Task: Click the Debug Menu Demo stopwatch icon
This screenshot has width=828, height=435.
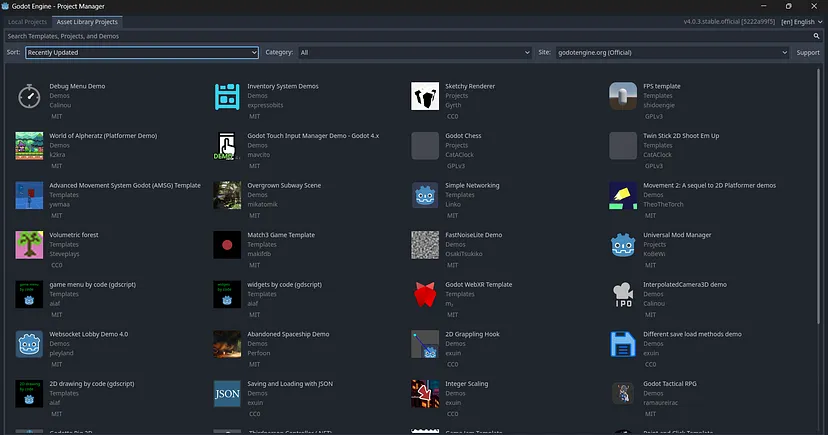Action: click(29, 96)
